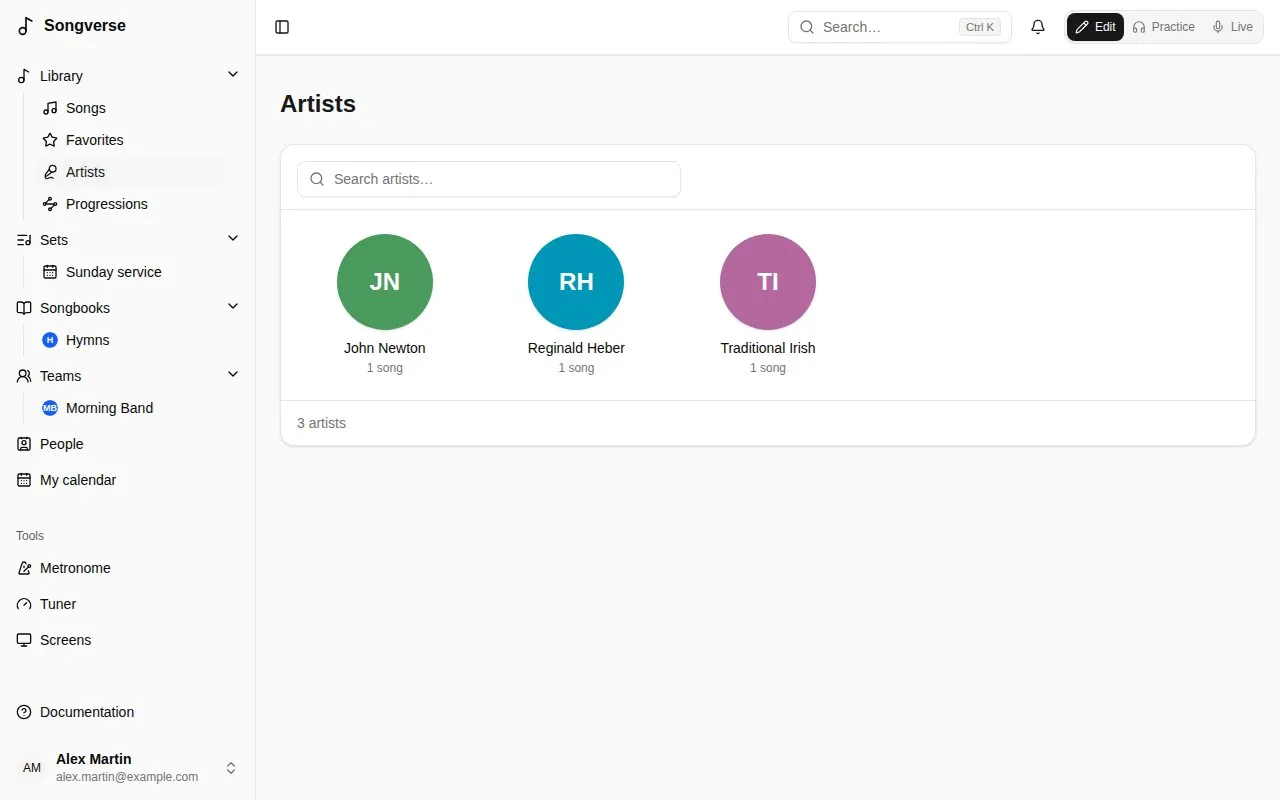Image resolution: width=1280 pixels, height=800 pixels.
Task: Click the global Search field
Action: (900, 27)
